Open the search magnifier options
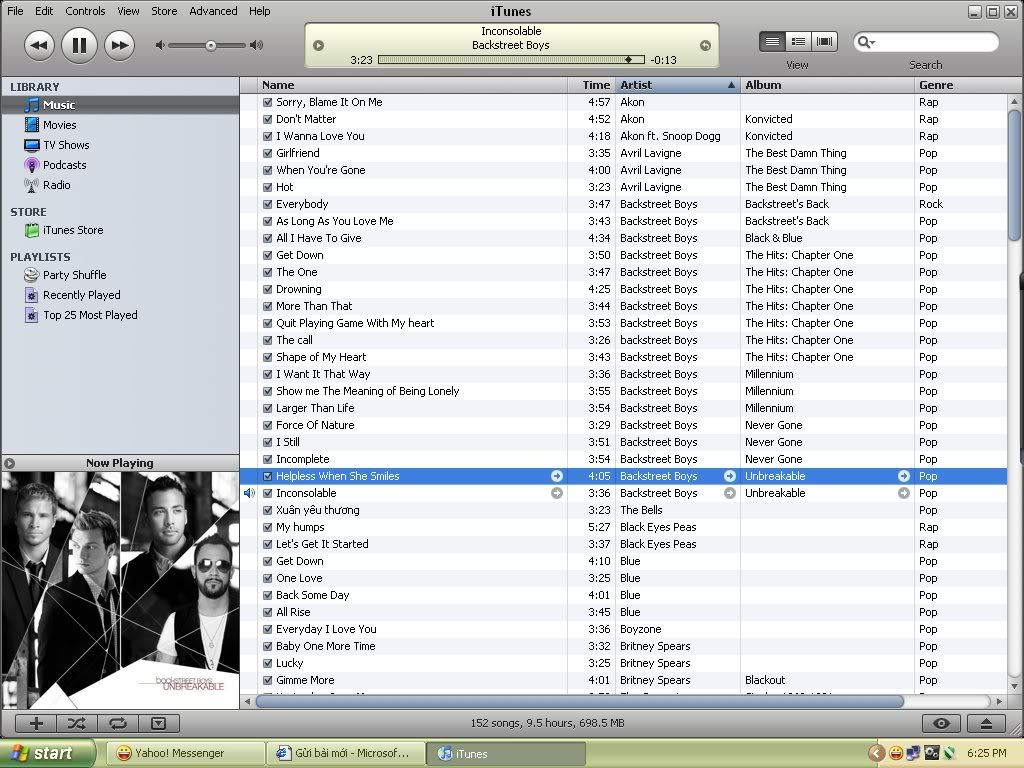The image size is (1024, 768). [x=866, y=42]
